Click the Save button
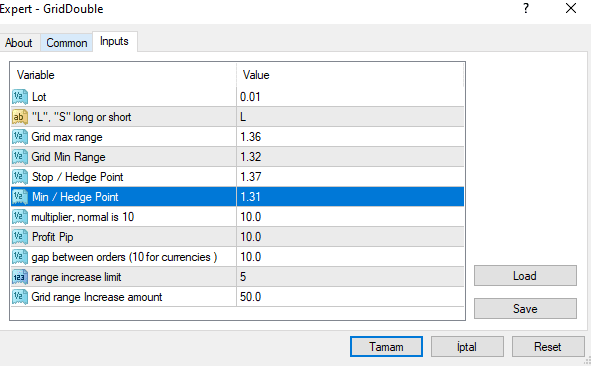 (525, 309)
